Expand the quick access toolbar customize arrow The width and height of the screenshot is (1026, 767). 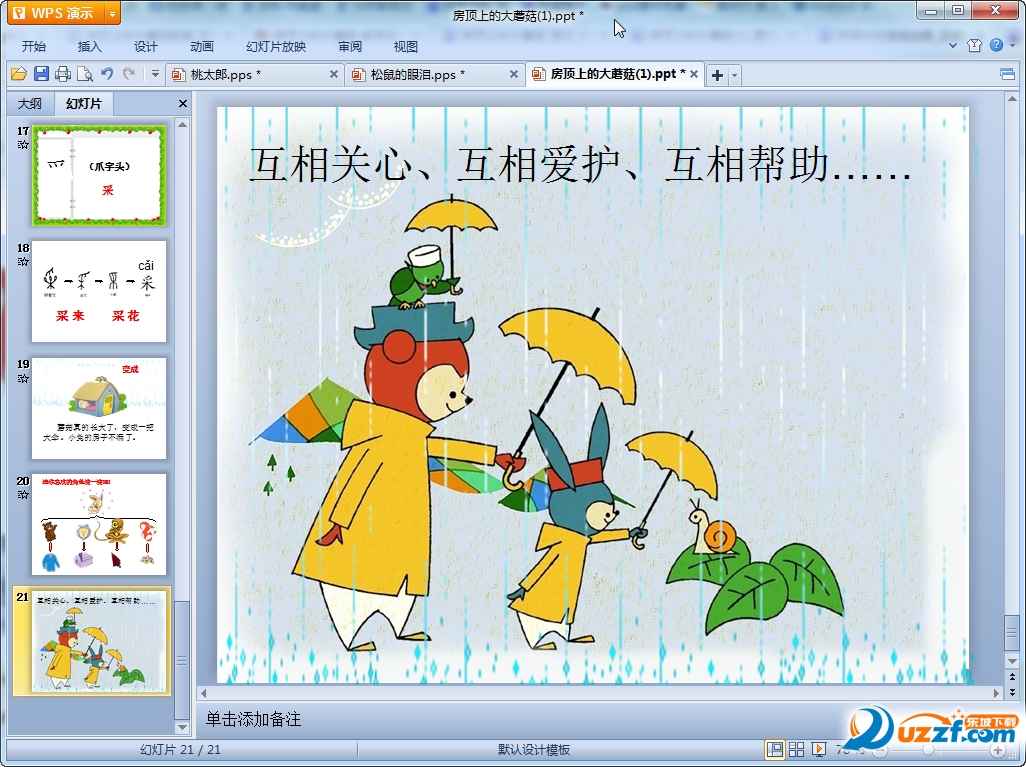(155, 74)
